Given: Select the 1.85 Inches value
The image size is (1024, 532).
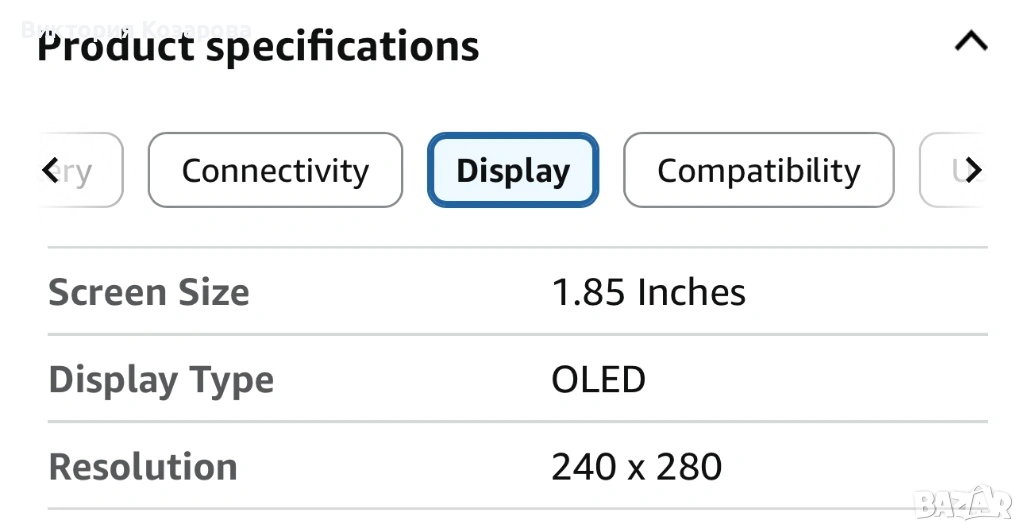Looking at the screenshot, I should click(648, 292).
